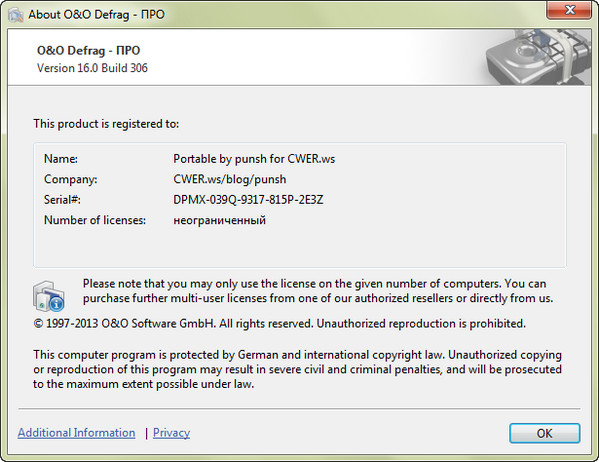This screenshot has height=462, width=599.
Task: Click the O&O Defrag title bar icon
Action: click(16, 15)
